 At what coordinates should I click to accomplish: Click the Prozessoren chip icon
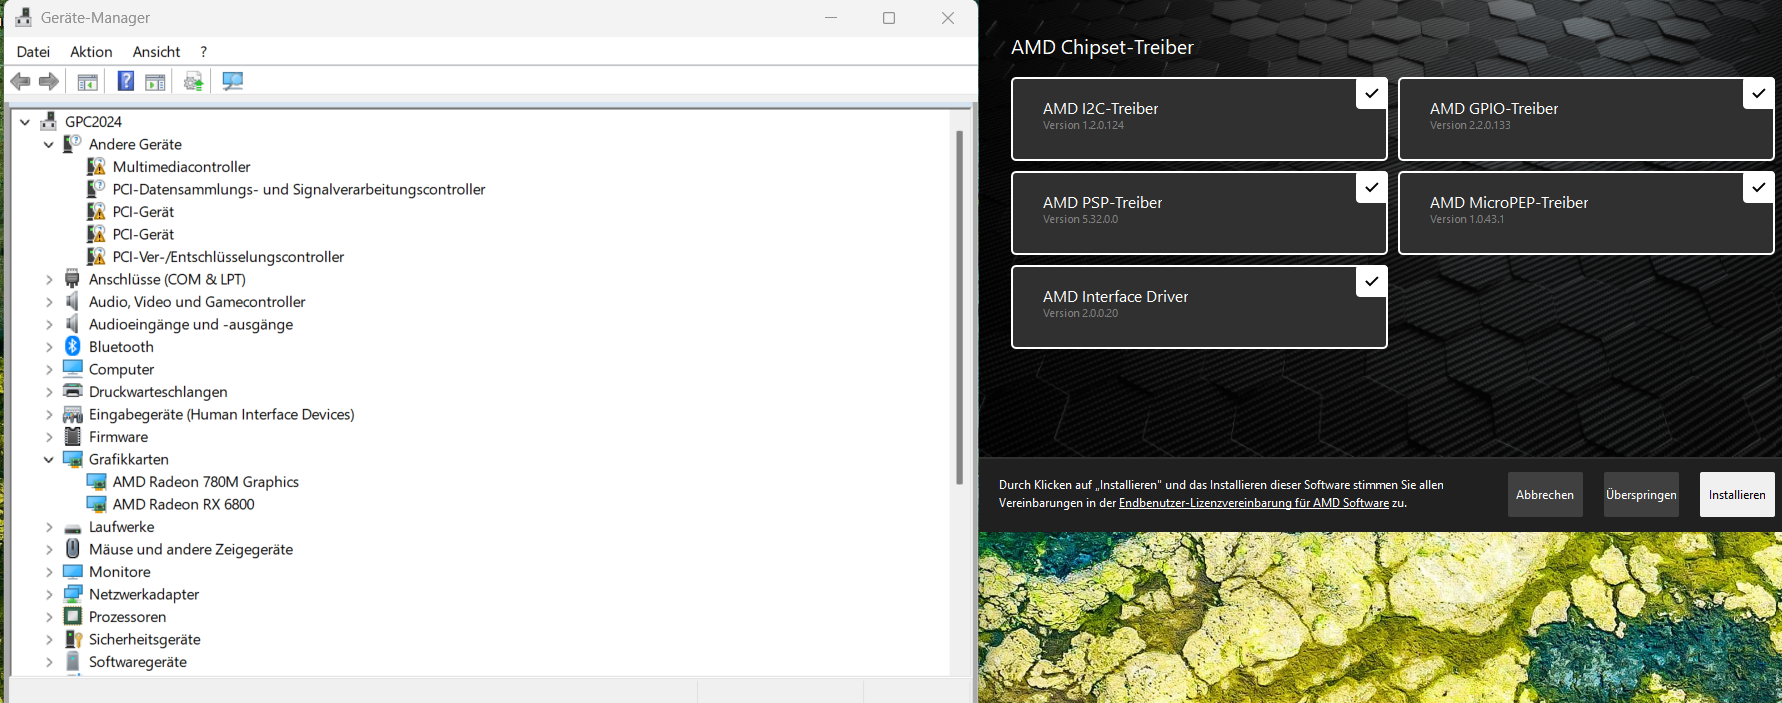(73, 617)
